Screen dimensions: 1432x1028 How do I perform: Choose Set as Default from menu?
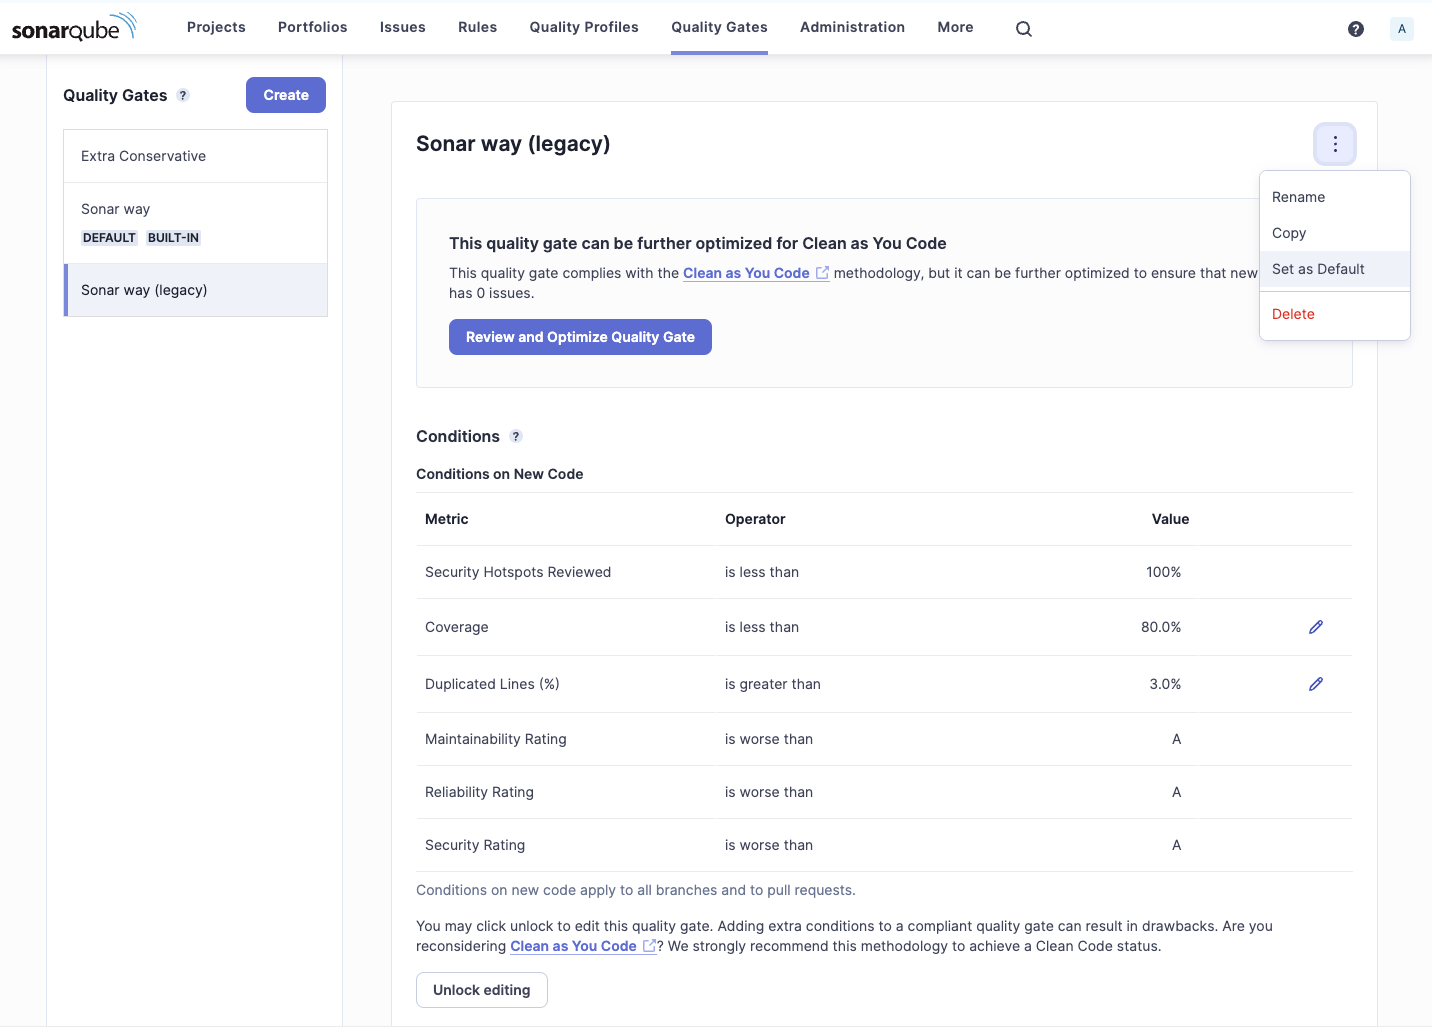(1317, 269)
